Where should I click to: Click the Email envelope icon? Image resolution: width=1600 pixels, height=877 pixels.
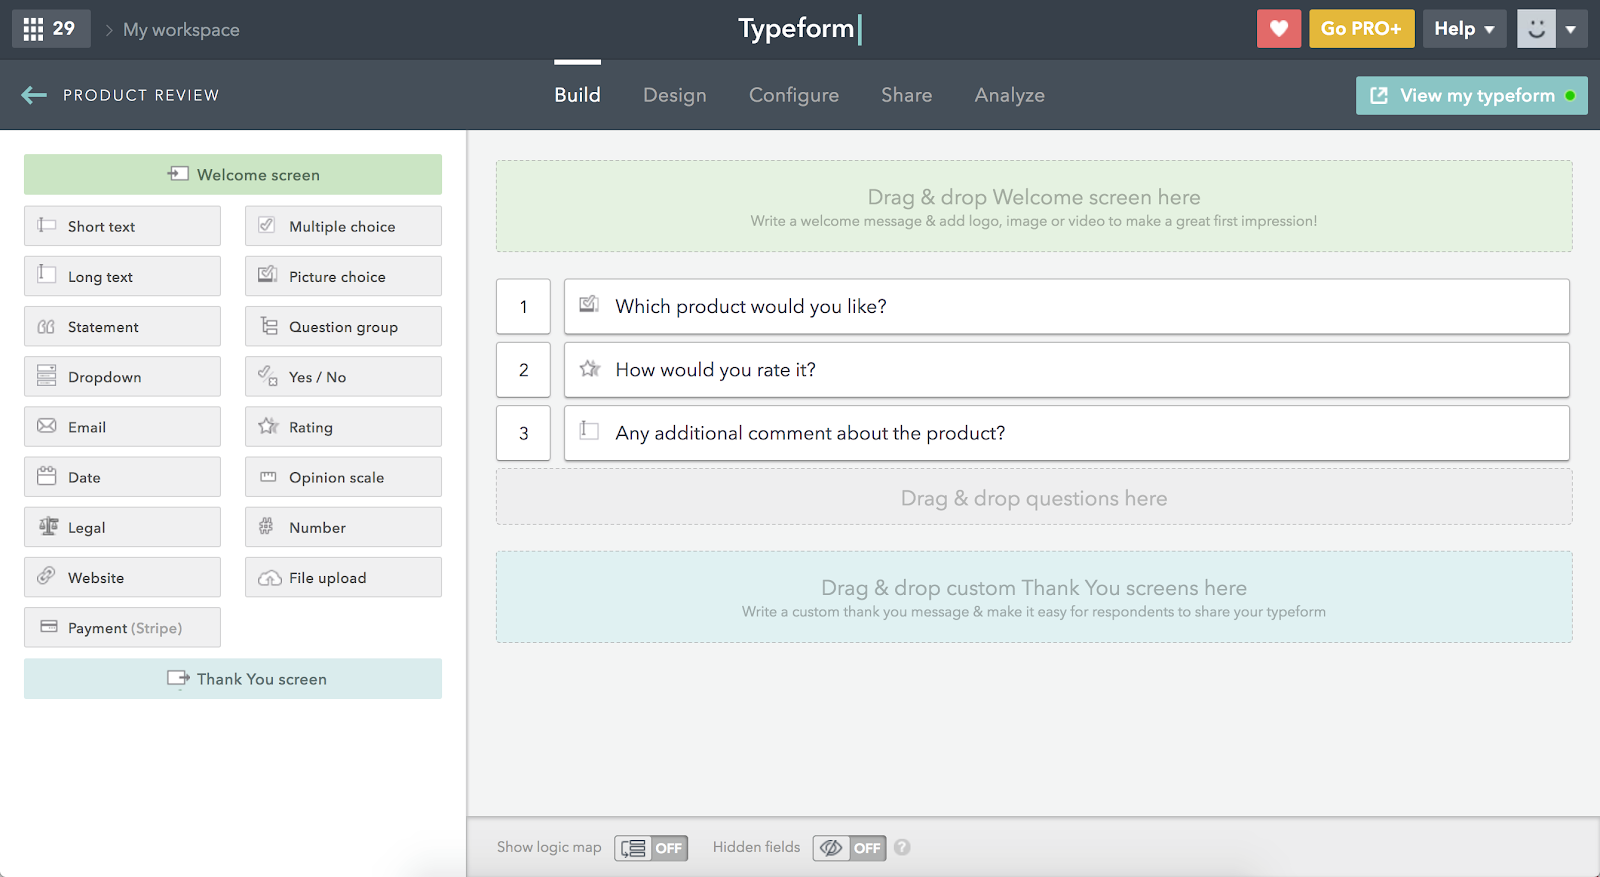coord(47,426)
